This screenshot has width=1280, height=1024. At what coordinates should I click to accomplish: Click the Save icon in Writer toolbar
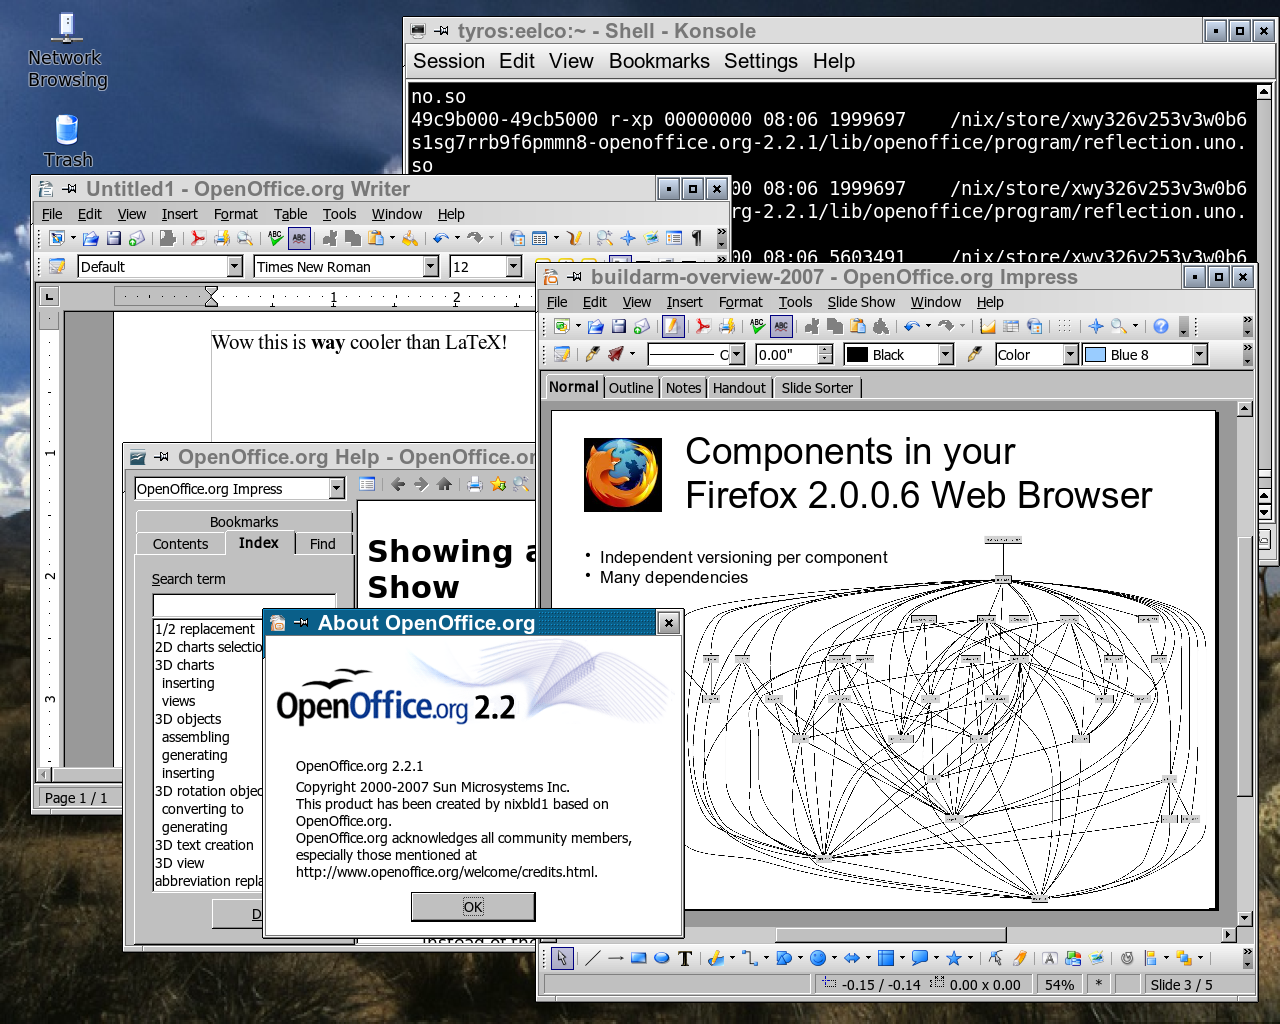(x=114, y=238)
